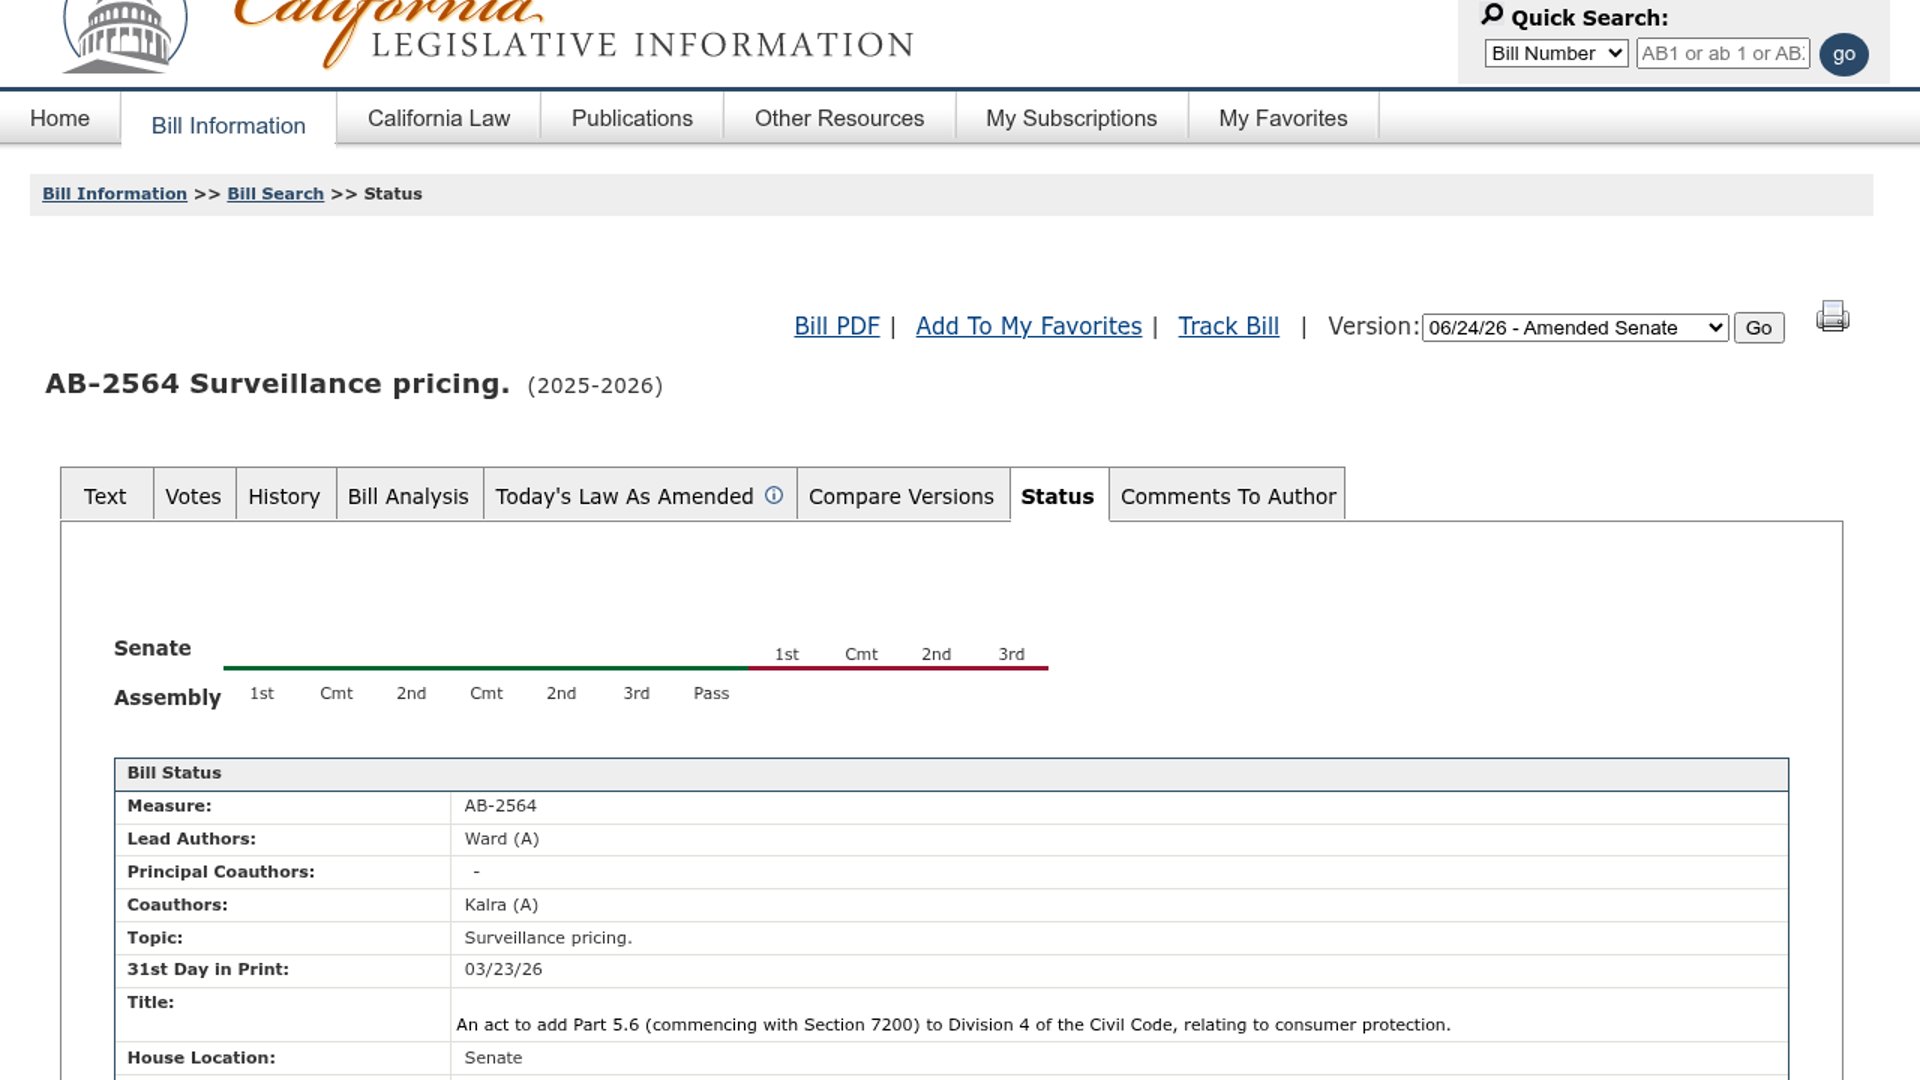This screenshot has height=1080, width=1920.
Task: Click the Senate 'Cmt' stage label
Action: pos(861,654)
